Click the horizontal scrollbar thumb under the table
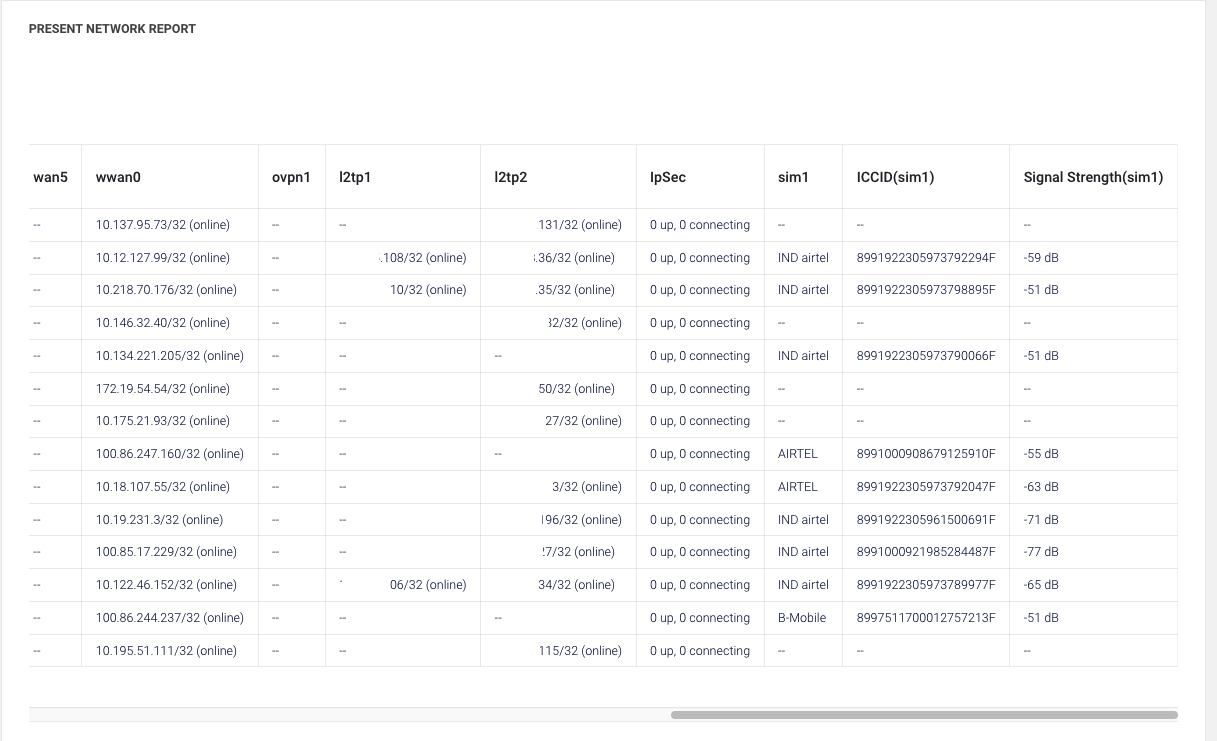This screenshot has width=1217, height=741. point(923,715)
